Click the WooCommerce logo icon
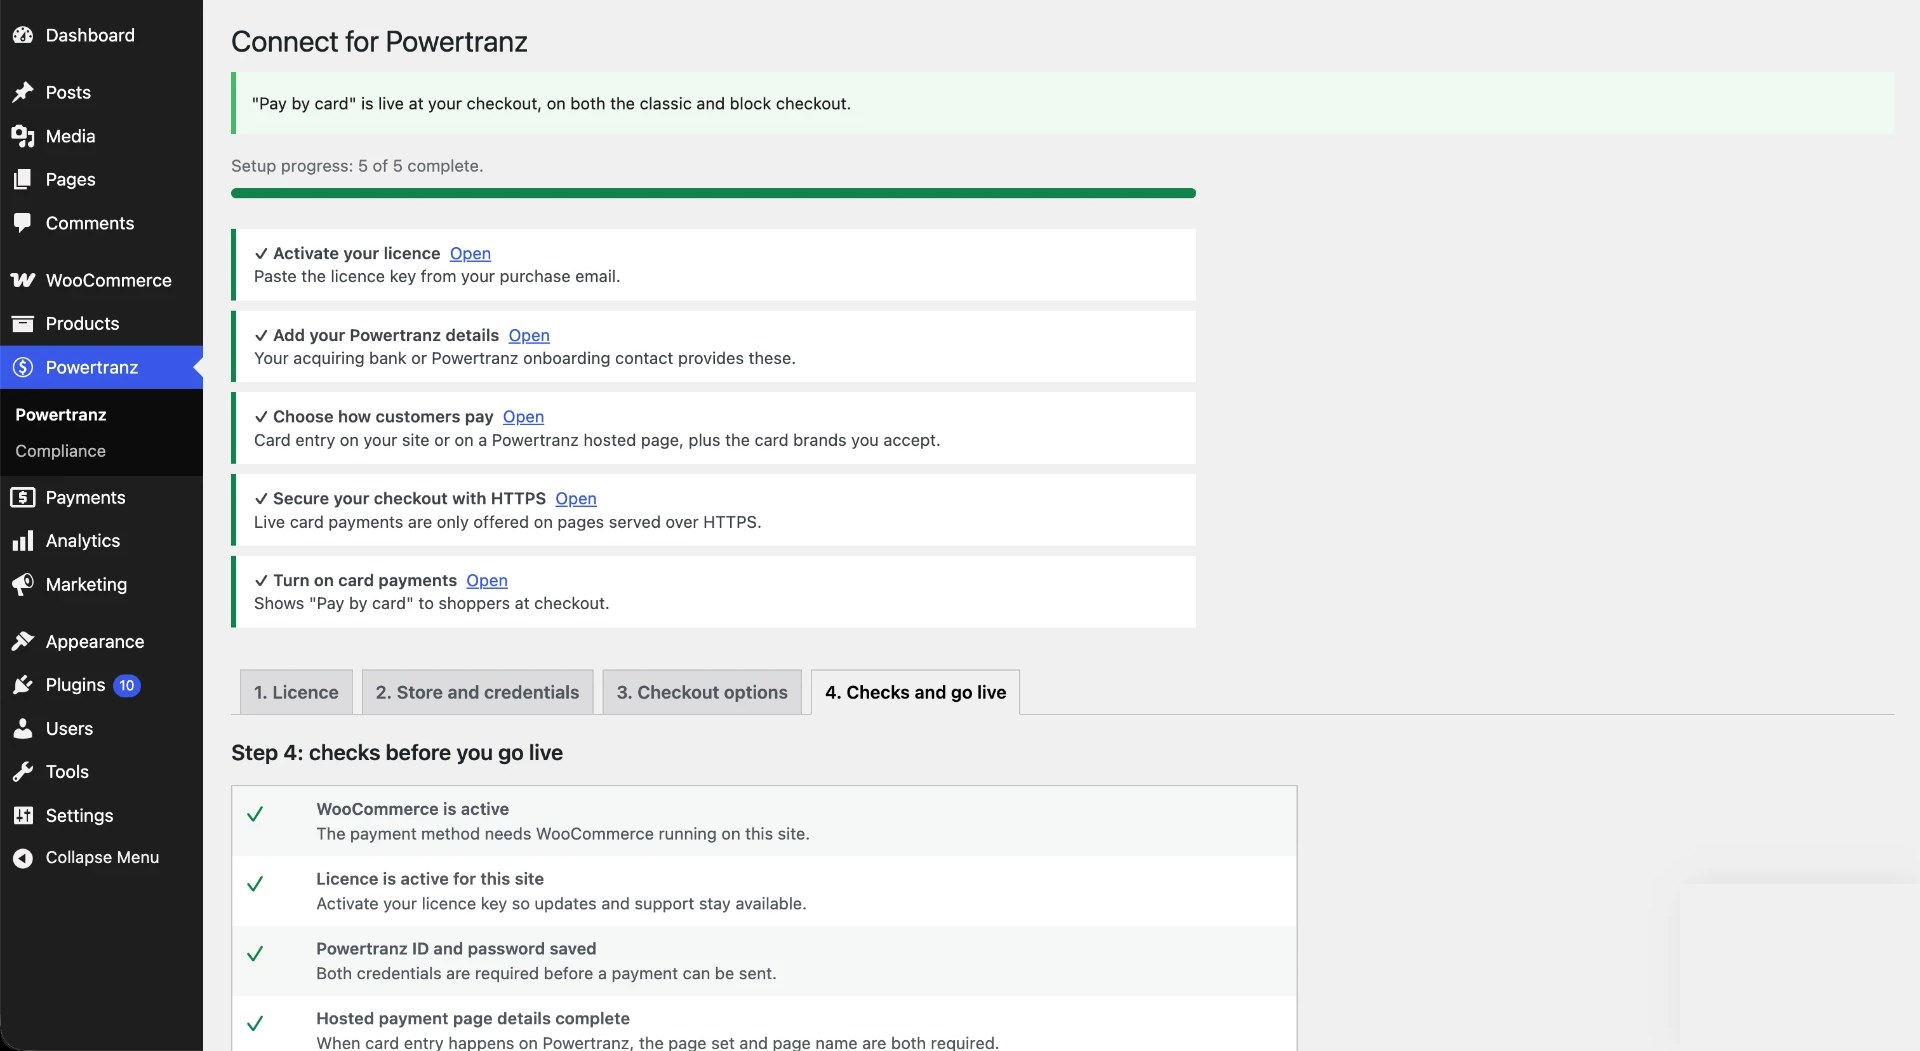The image size is (1920, 1051). (x=23, y=280)
